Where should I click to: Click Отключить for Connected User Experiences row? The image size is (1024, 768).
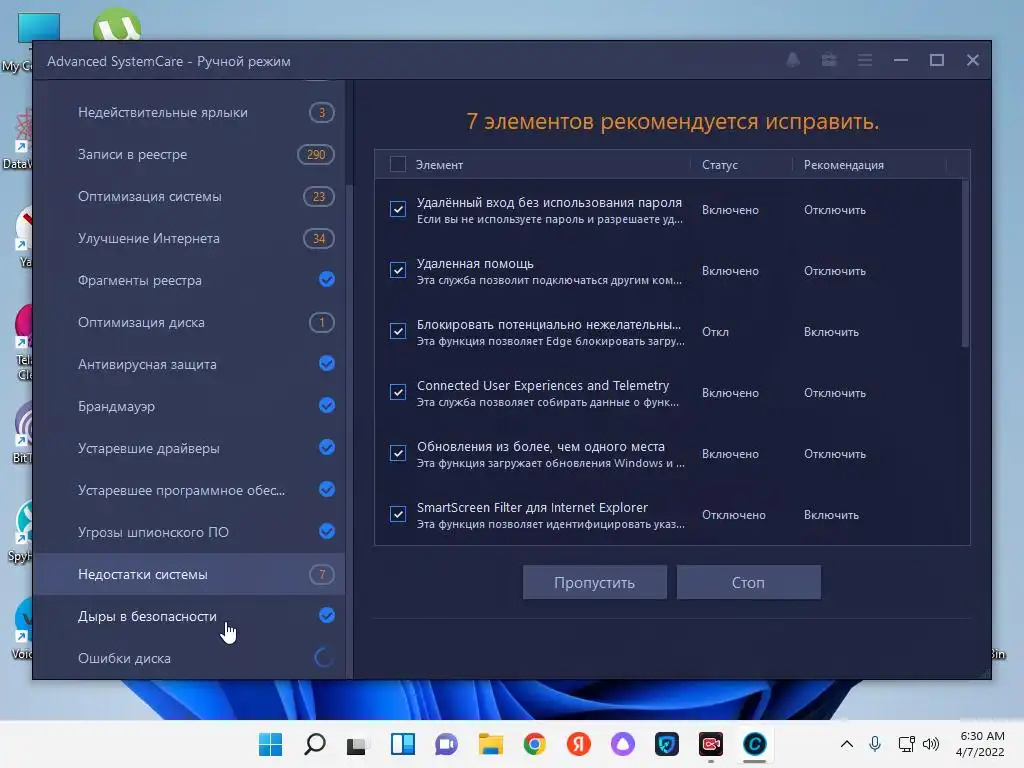[835, 392]
